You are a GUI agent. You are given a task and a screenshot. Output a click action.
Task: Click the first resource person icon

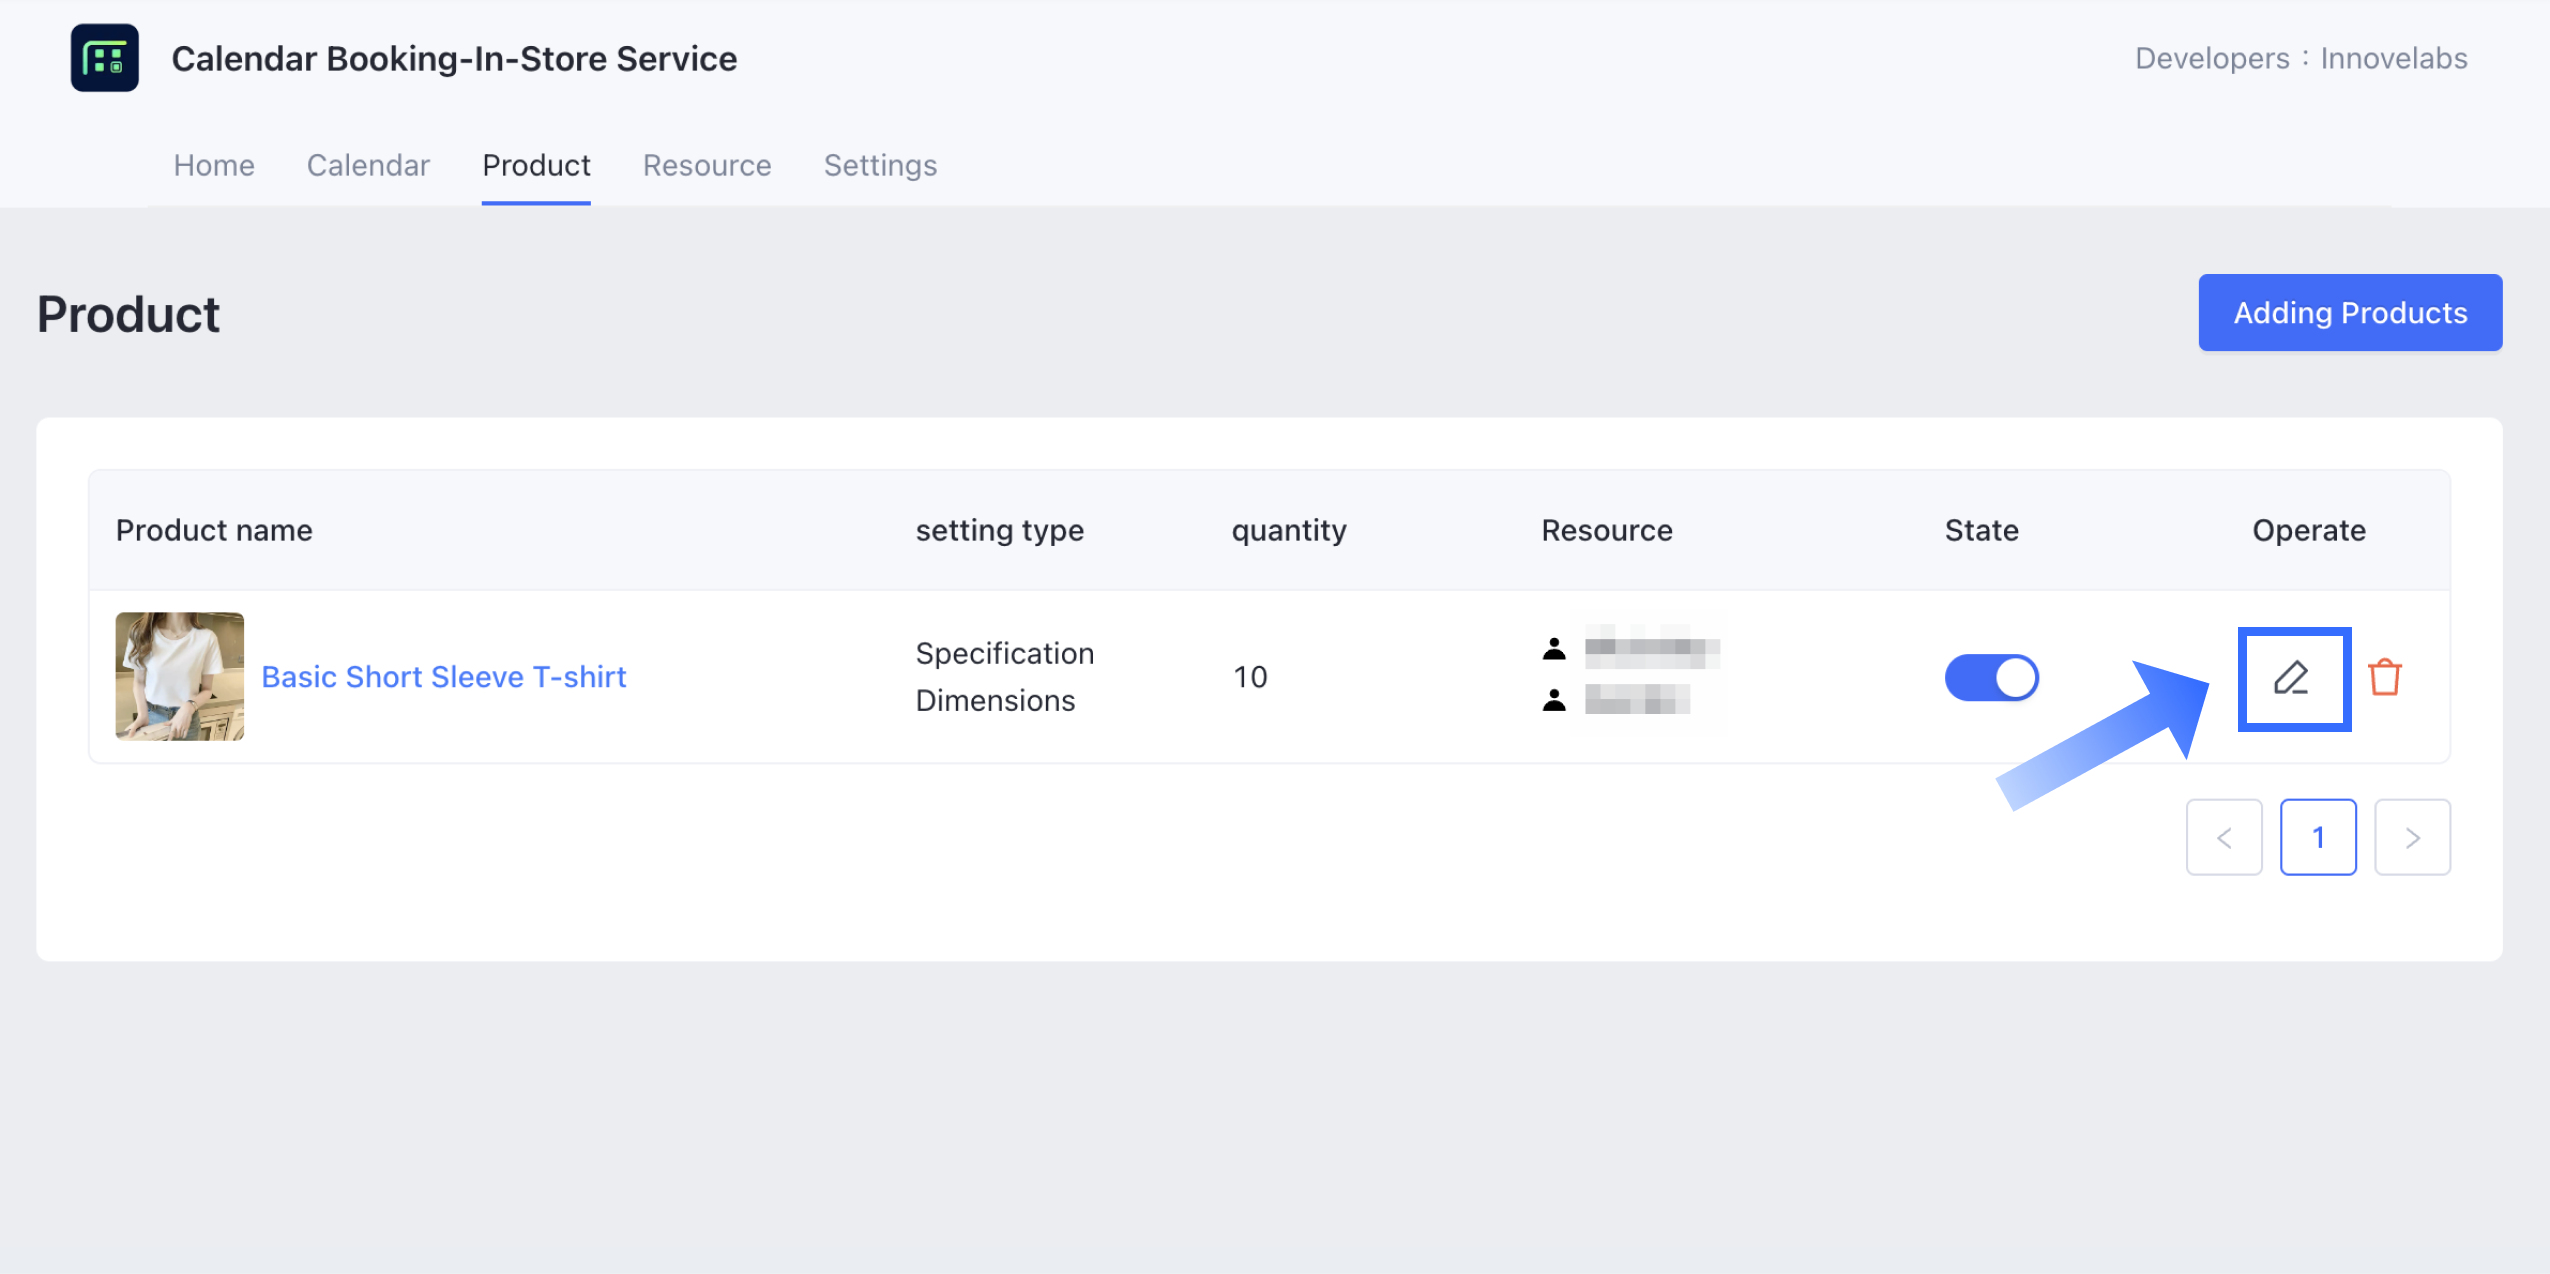(x=1553, y=650)
